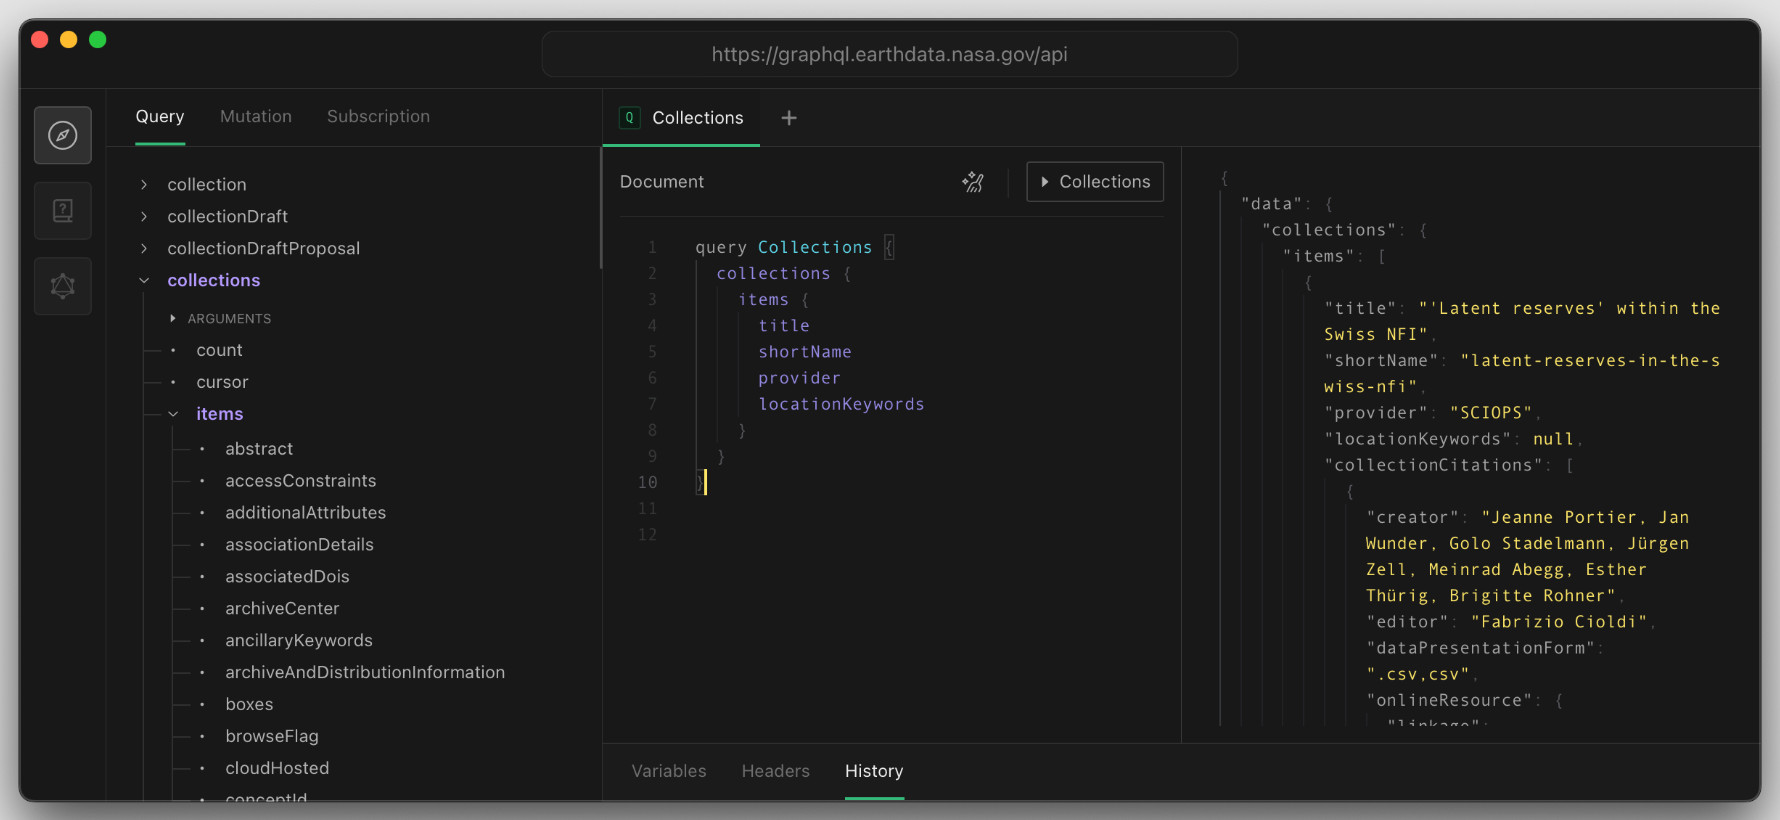Toggle the ancillaryKeywords field bullet
1780x820 pixels.
pos(202,642)
